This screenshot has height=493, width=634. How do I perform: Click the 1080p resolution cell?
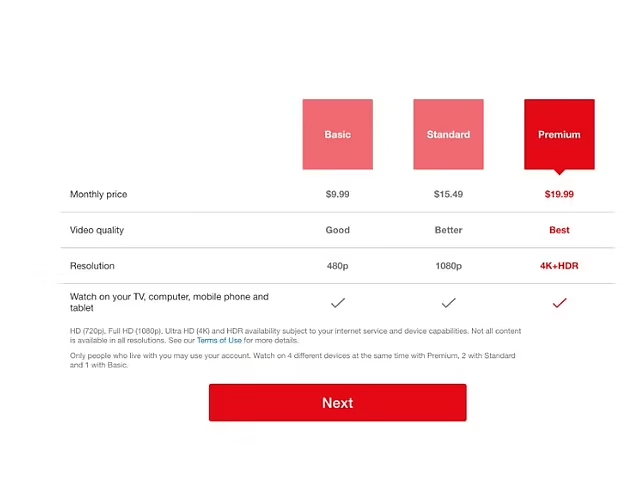448,266
